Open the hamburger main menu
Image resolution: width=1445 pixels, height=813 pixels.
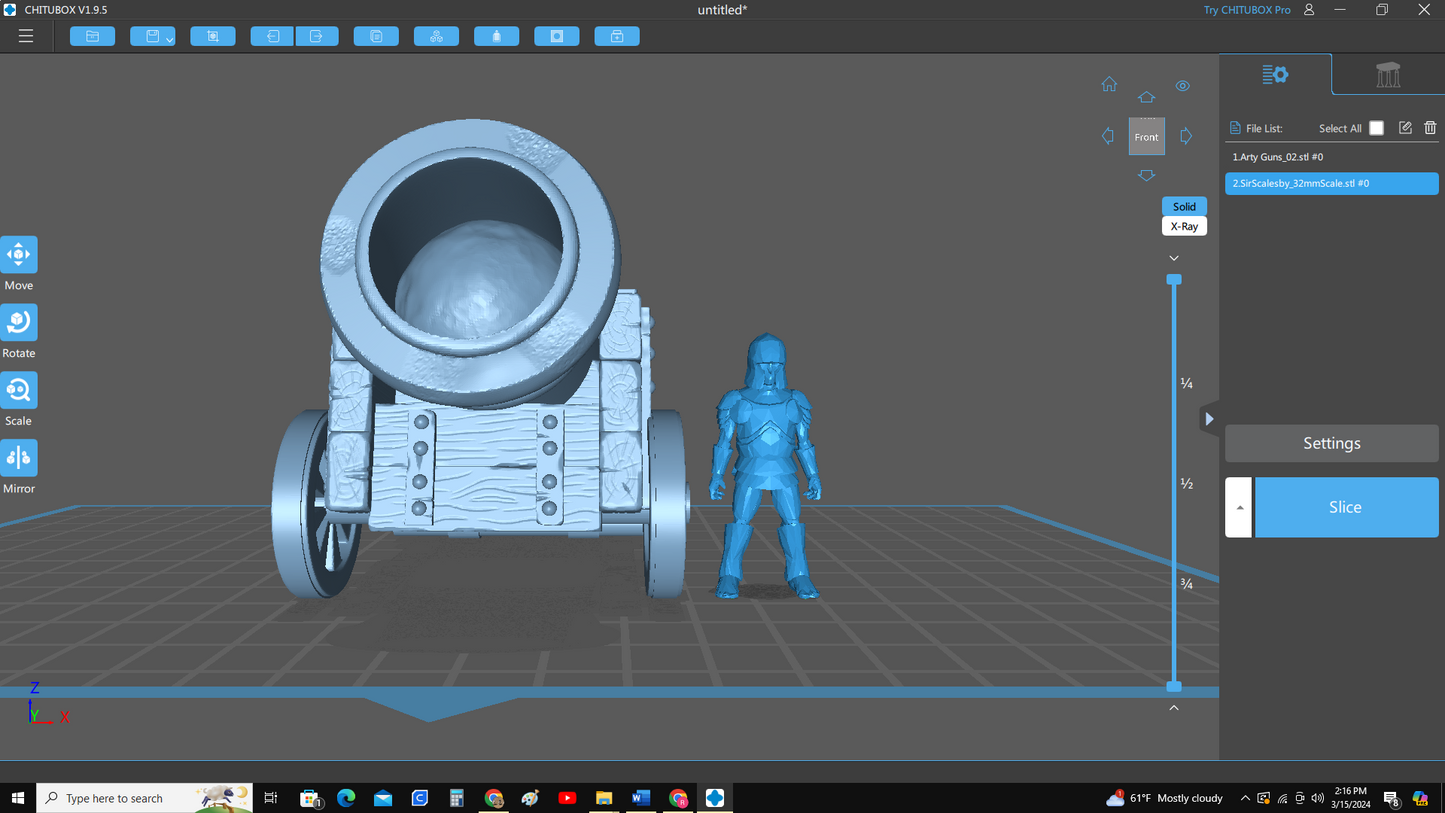(x=26, y=36)
